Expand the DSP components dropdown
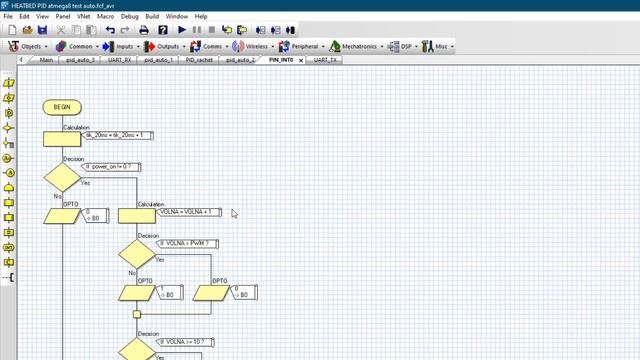Viewport: 640px width, 360px height. coord(416,47)
